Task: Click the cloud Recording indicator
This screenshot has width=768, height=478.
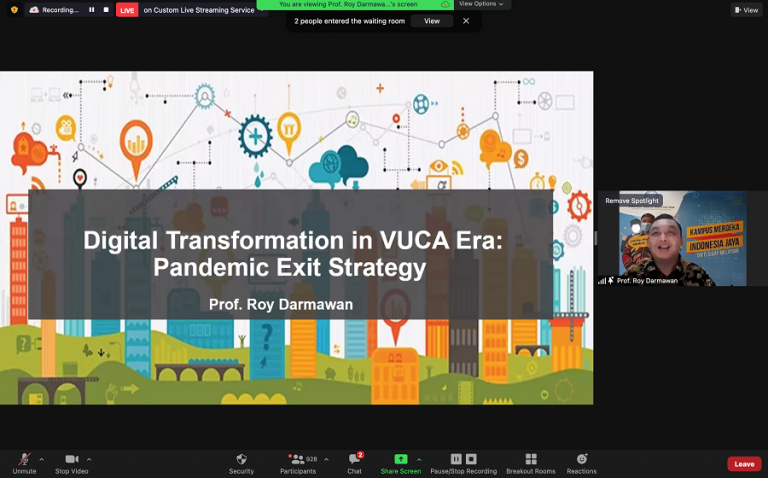Action: (x=54, y=10)
